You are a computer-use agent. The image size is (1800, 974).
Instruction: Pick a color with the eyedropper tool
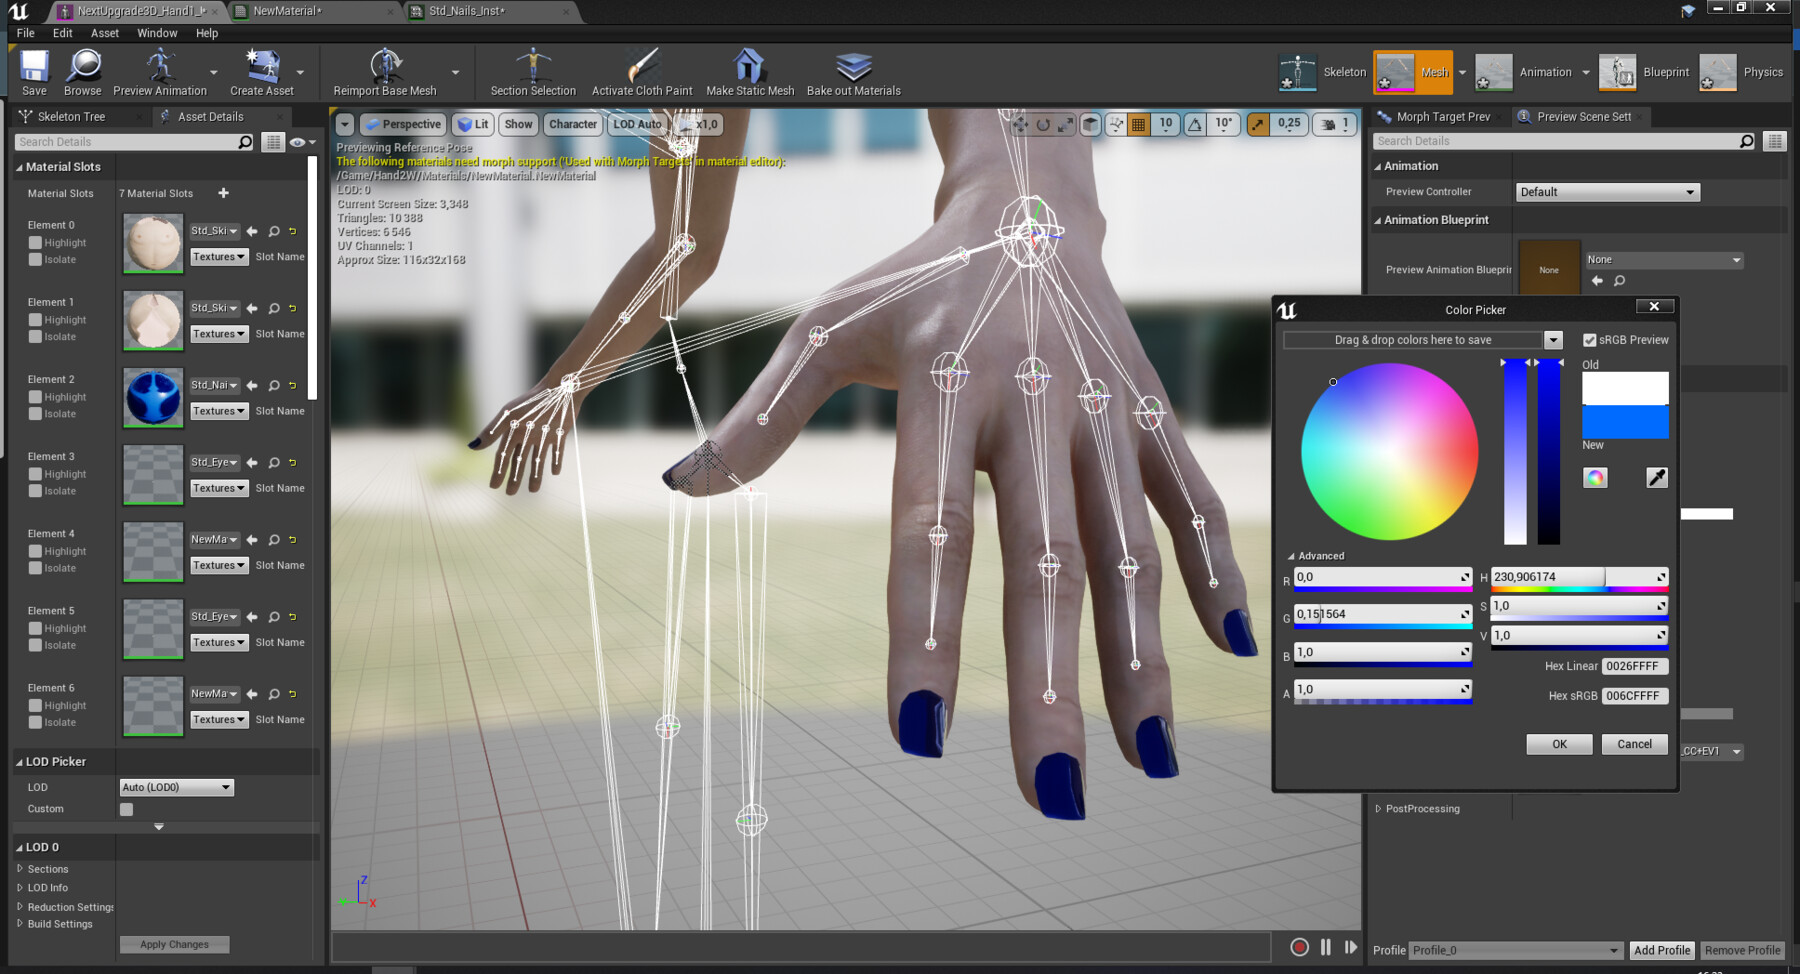[x=1656, y=477]
